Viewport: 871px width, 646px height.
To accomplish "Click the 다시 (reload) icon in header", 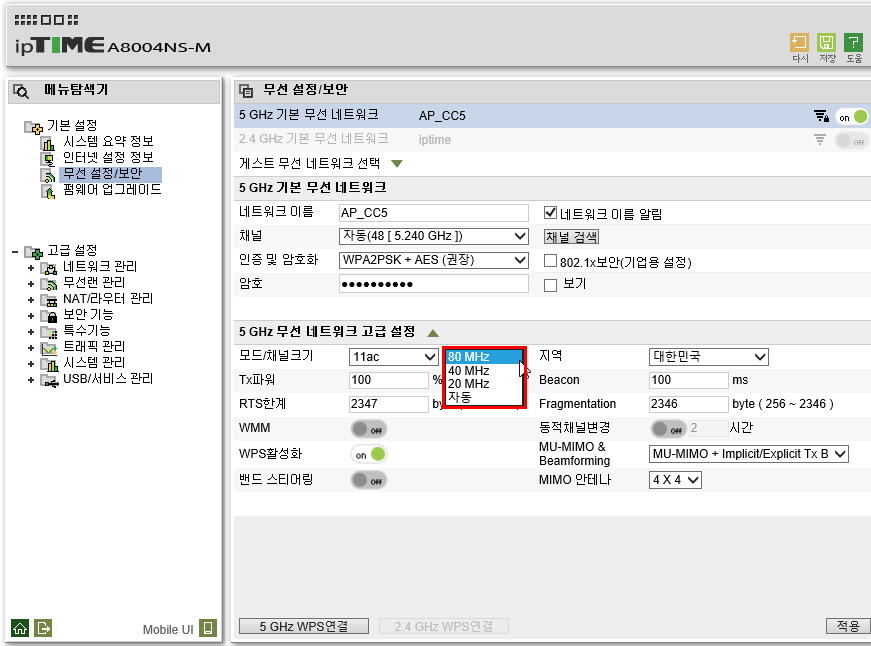I will pyautogui.click(x=799, y=43).
